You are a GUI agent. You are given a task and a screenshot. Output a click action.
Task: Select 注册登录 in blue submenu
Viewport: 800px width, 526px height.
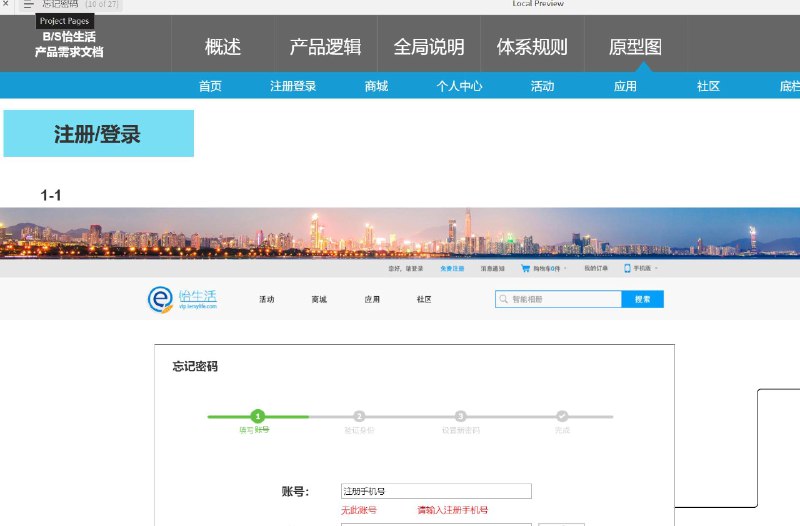click(293, 86)
